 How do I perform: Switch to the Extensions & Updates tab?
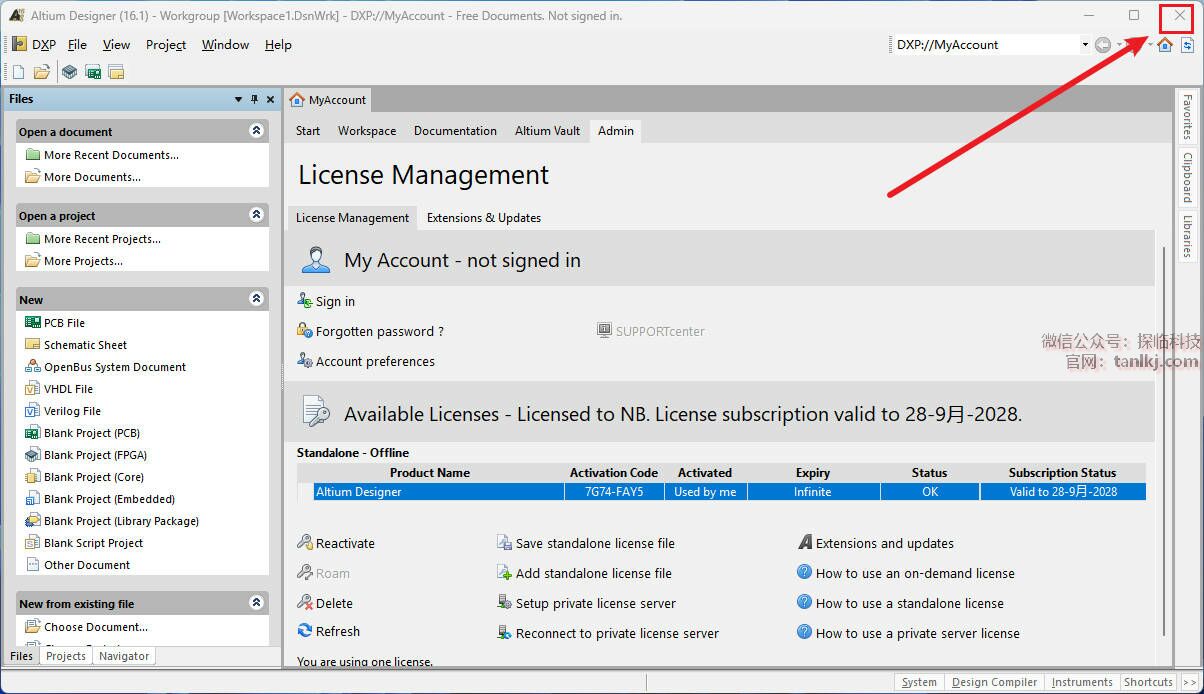(x=484, y=217)
